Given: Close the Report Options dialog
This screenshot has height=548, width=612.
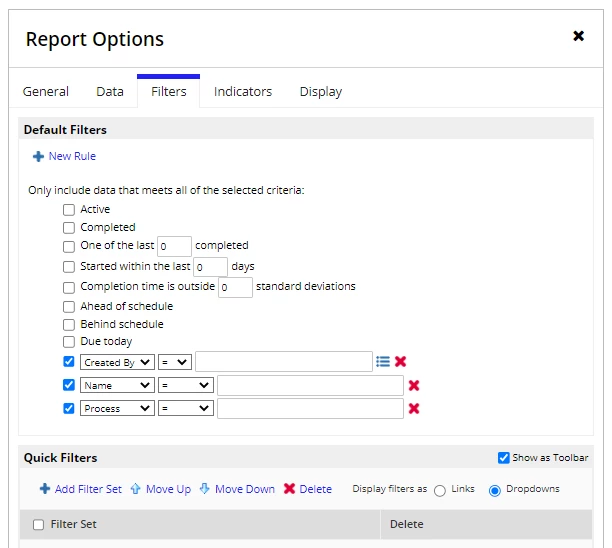Looking at the screenshot, I should tap(578, 36).
